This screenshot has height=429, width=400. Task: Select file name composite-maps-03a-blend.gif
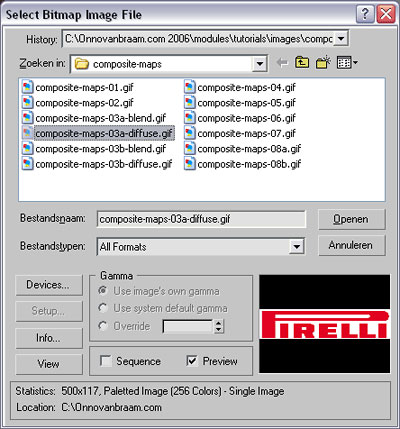click(101, 118)
